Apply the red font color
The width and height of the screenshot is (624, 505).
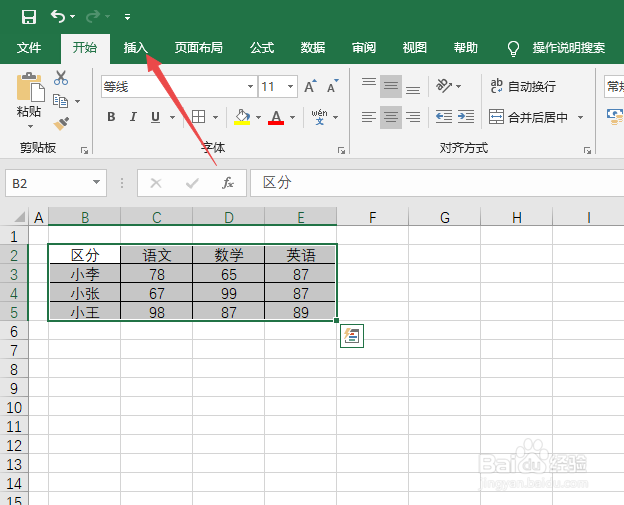click(x=276, y=117)
